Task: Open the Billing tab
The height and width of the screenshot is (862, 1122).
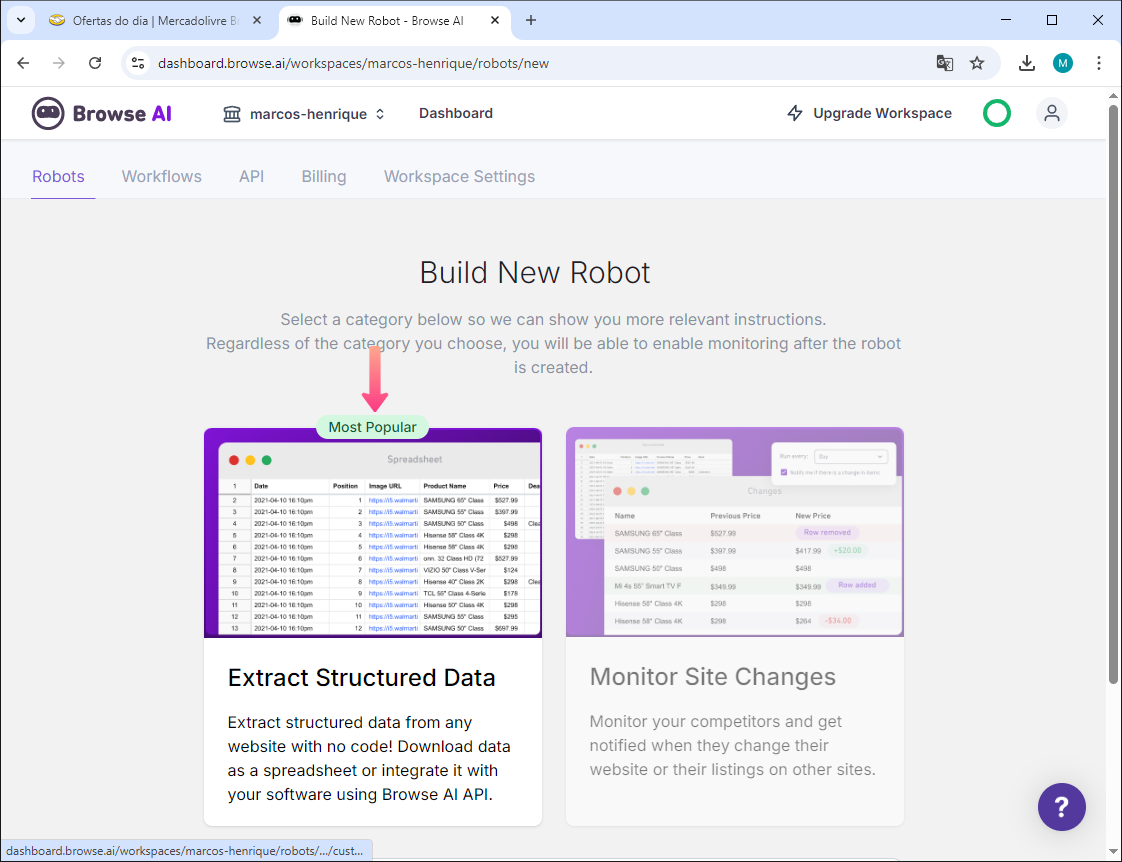Action: 324,177
